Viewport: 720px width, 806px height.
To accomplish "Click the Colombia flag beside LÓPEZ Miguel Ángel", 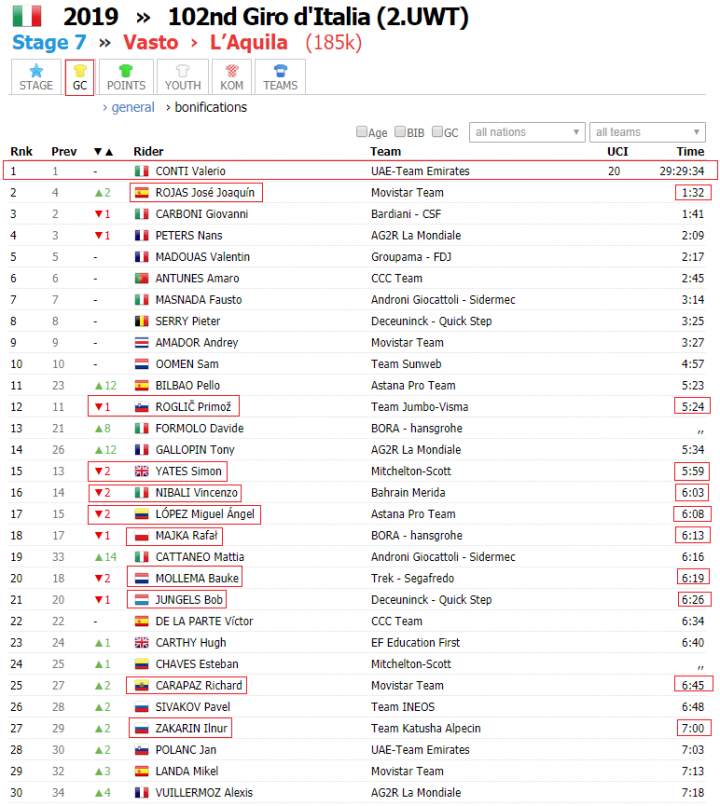I will click(141, 514).
